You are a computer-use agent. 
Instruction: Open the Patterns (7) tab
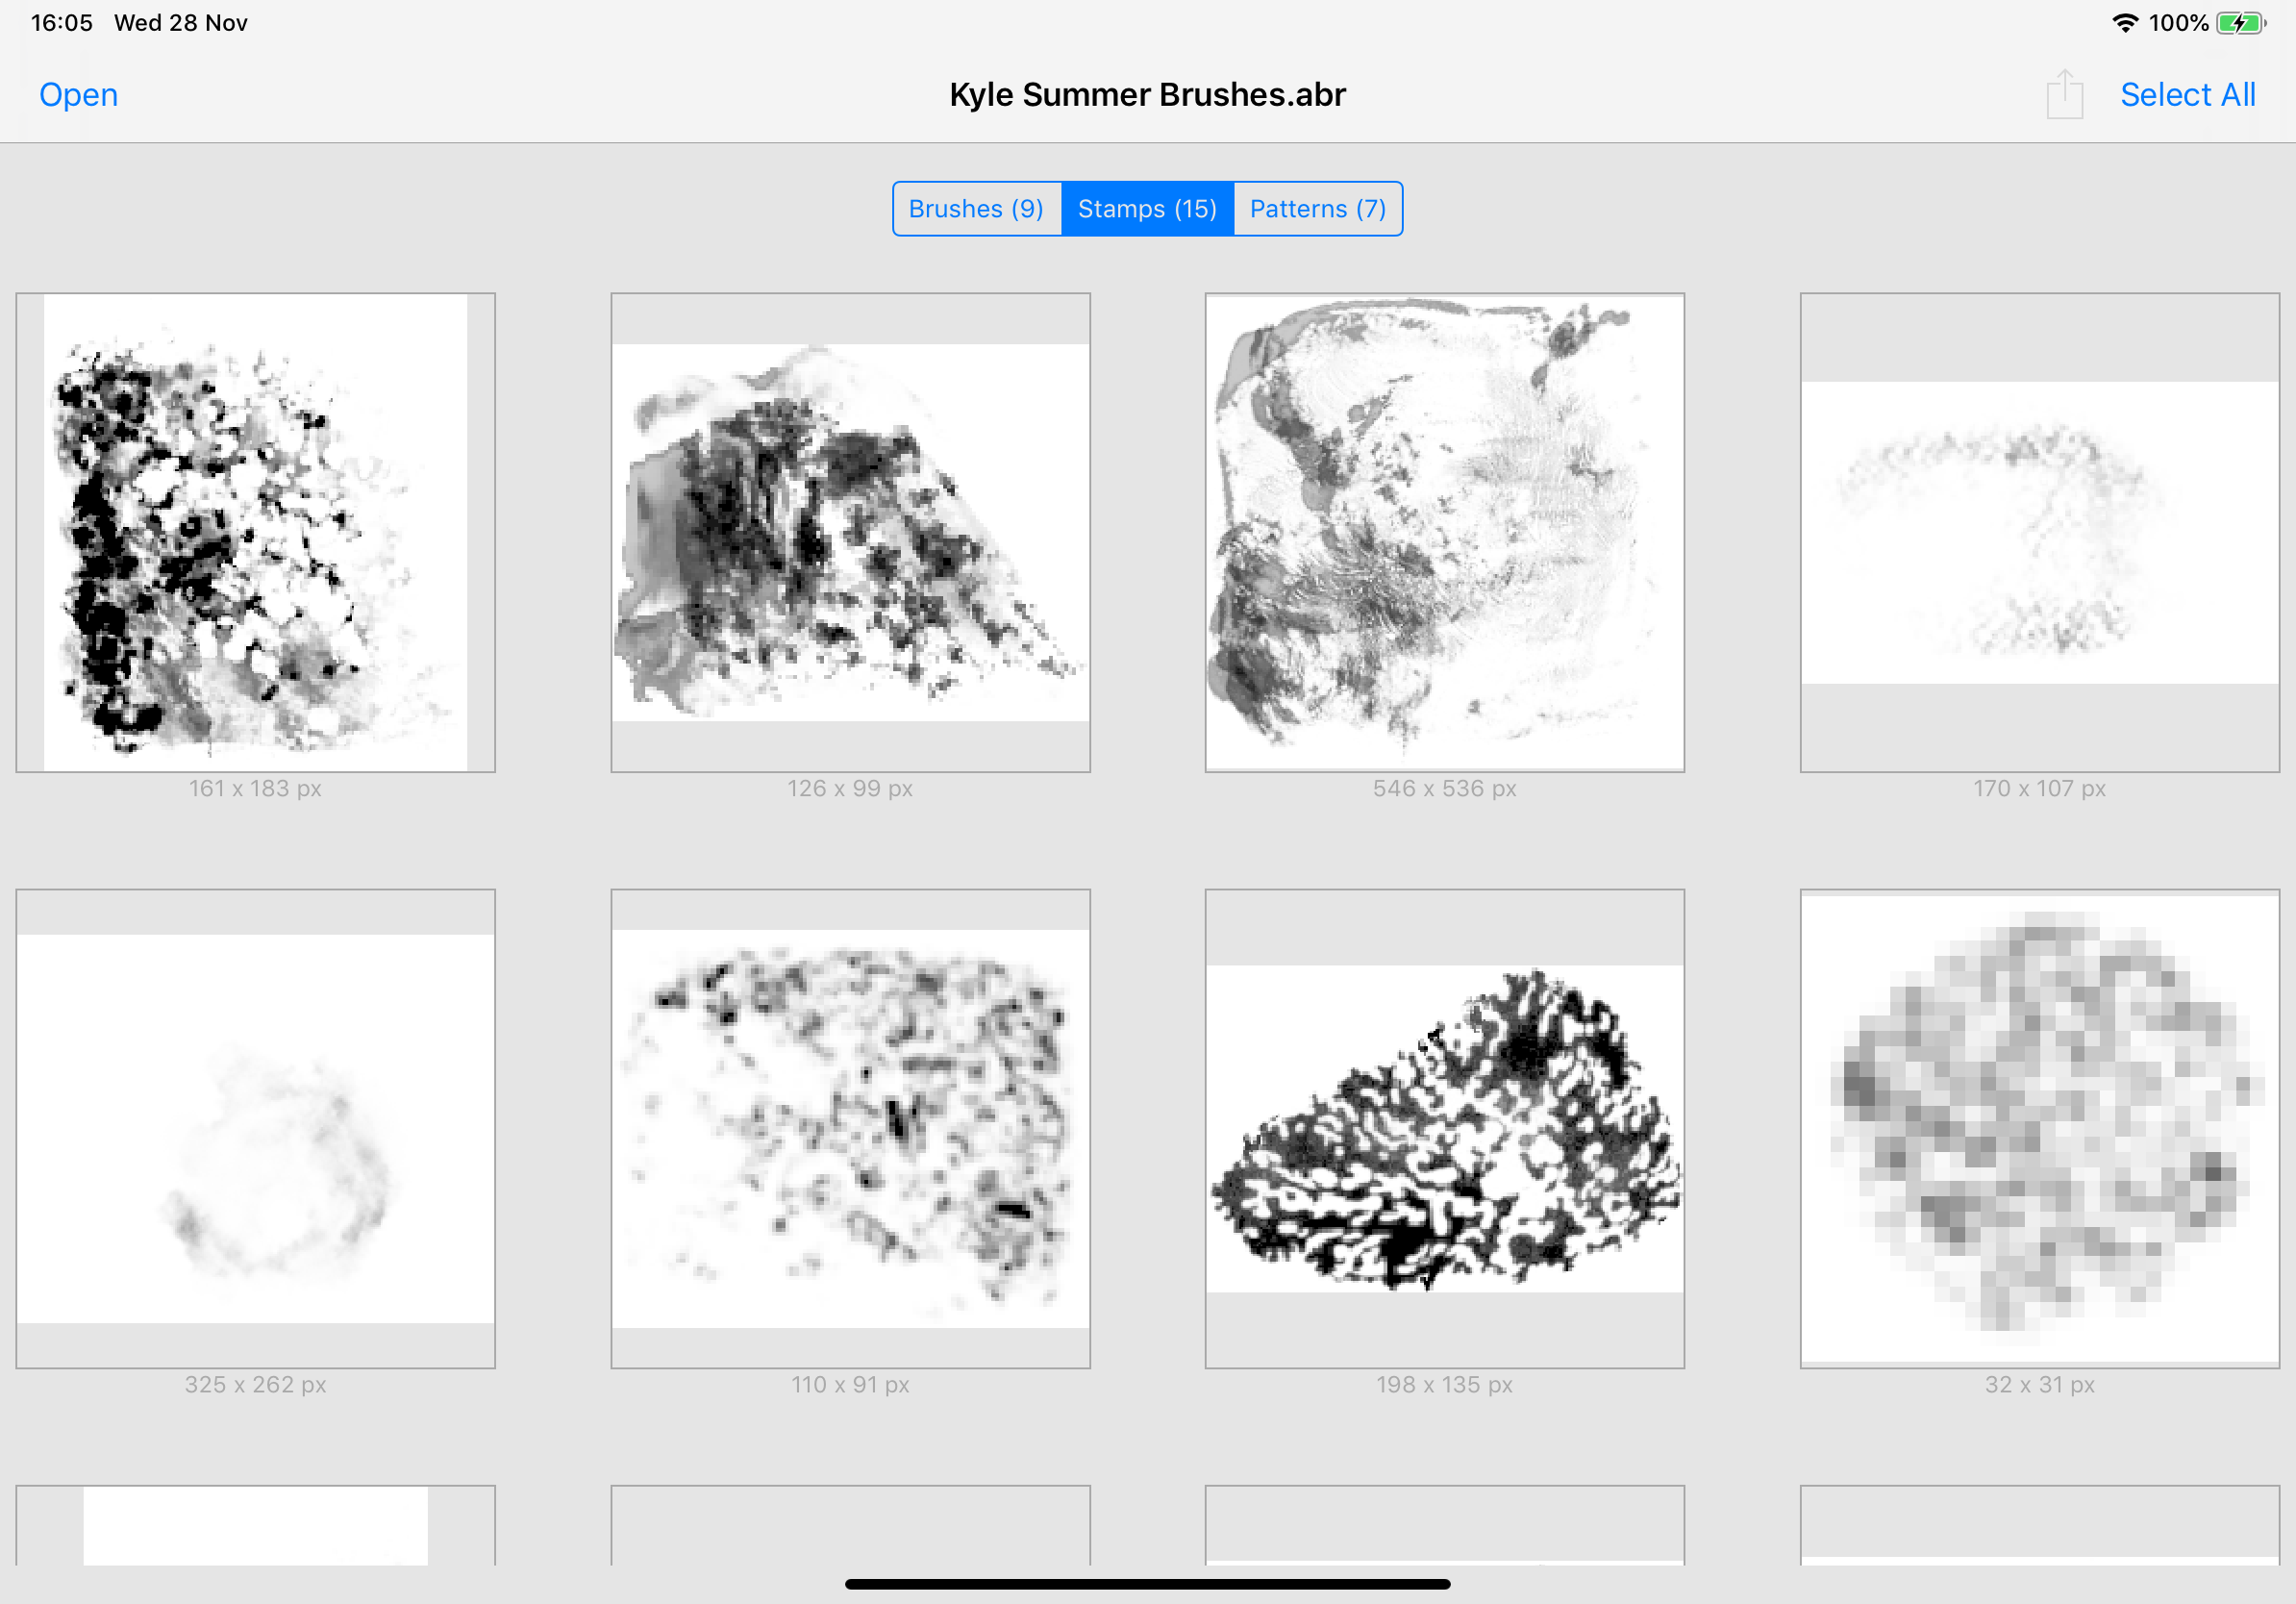[x=1317, y=209]
